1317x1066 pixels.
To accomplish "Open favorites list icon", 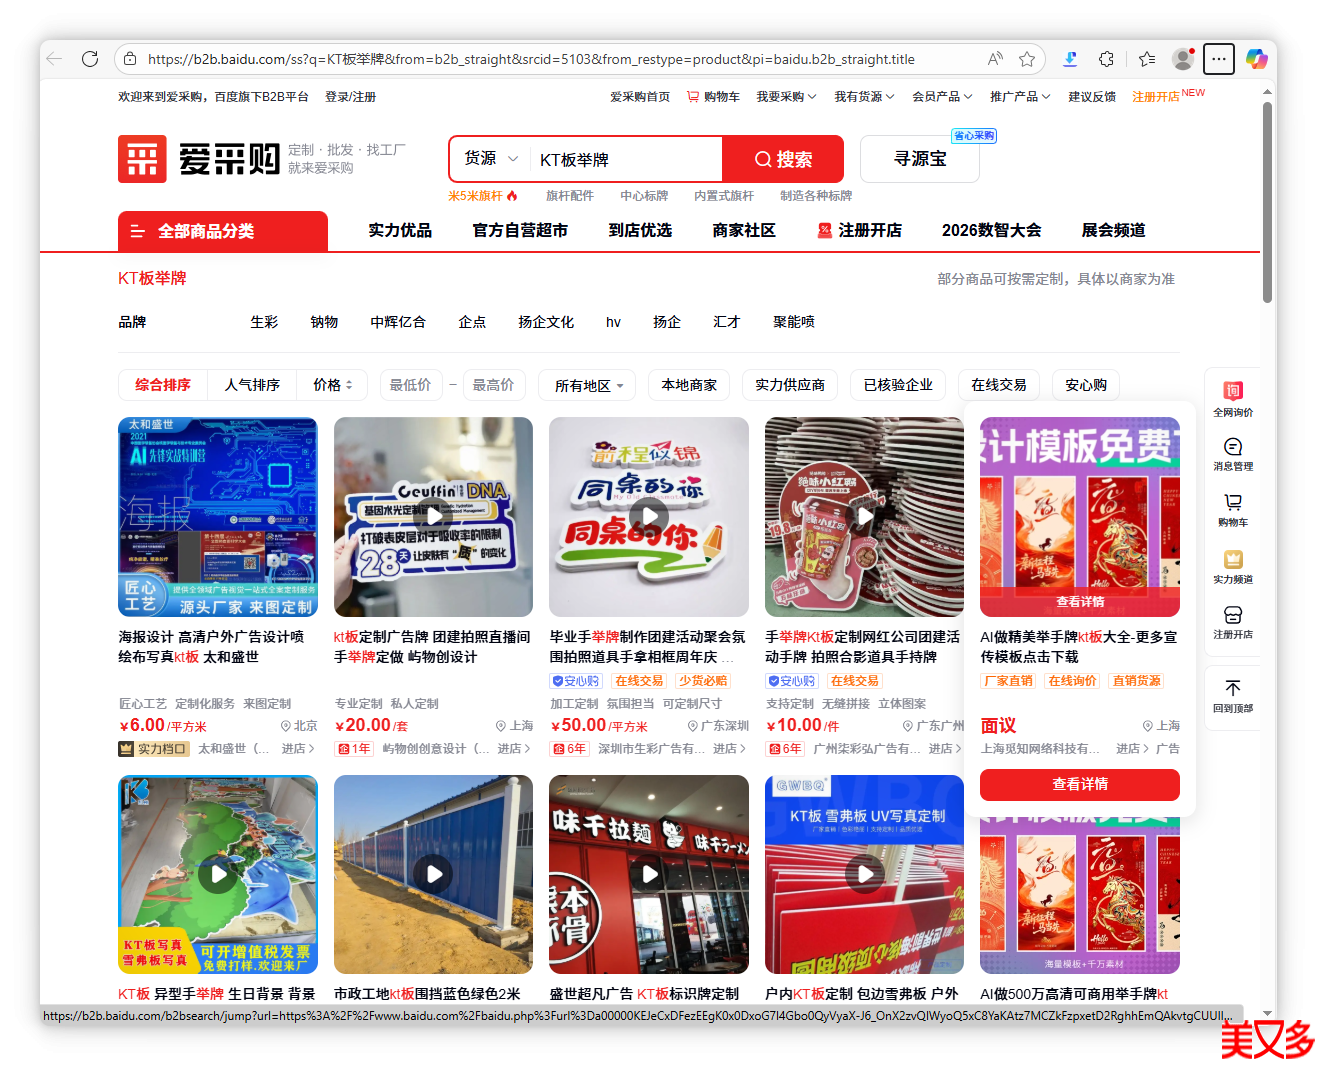I will point(1147,59).
